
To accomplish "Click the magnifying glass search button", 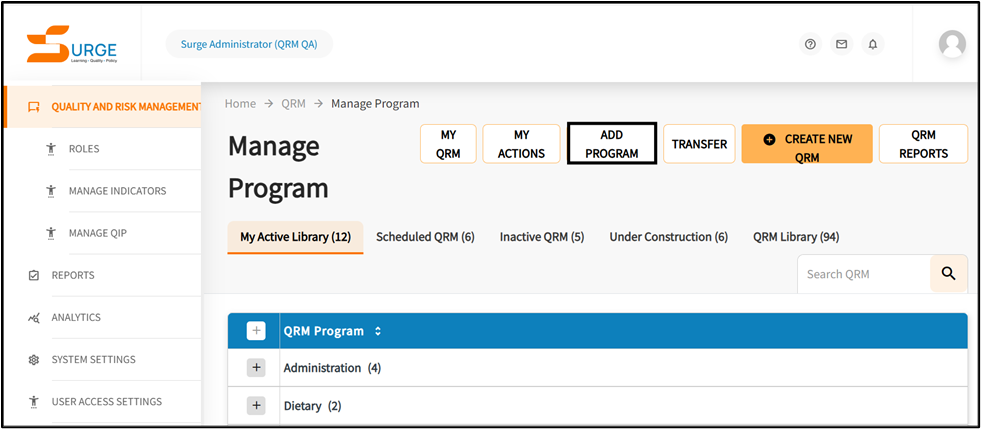I will (x=948, y=273).
